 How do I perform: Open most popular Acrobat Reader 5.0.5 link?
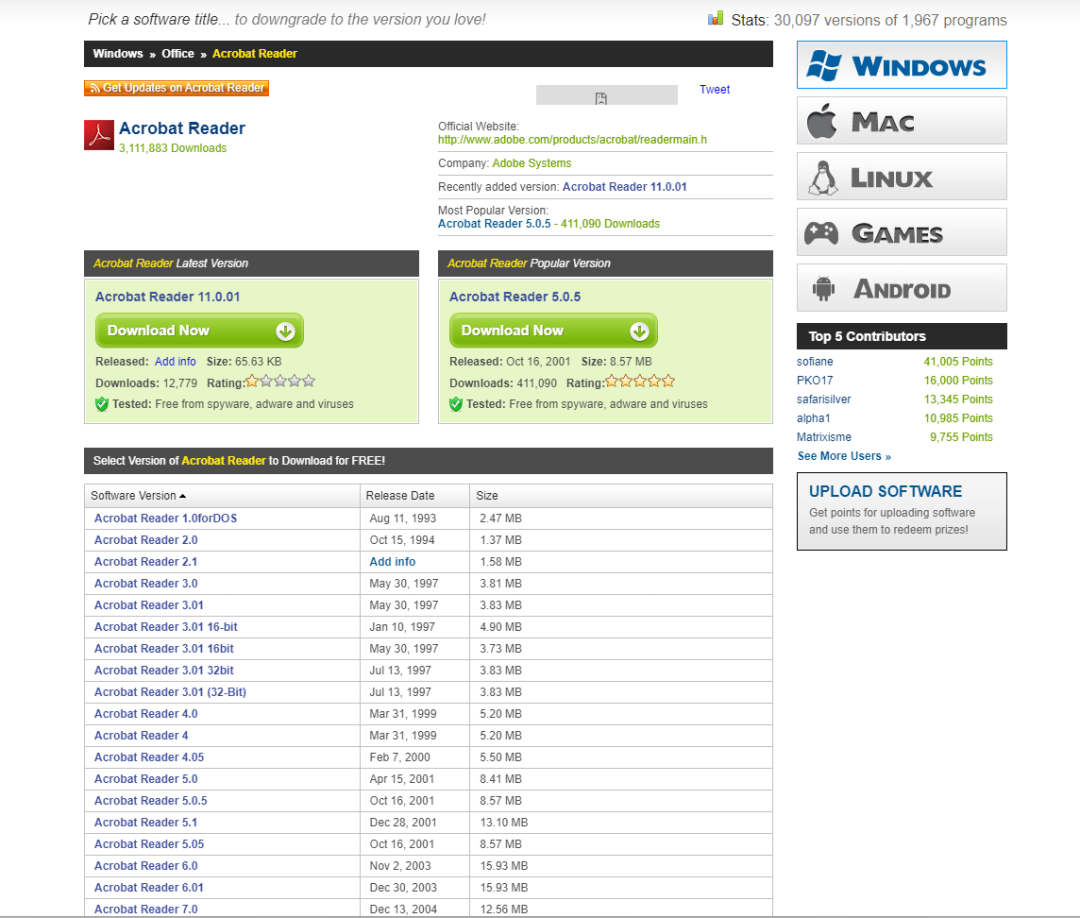[495, 224]
